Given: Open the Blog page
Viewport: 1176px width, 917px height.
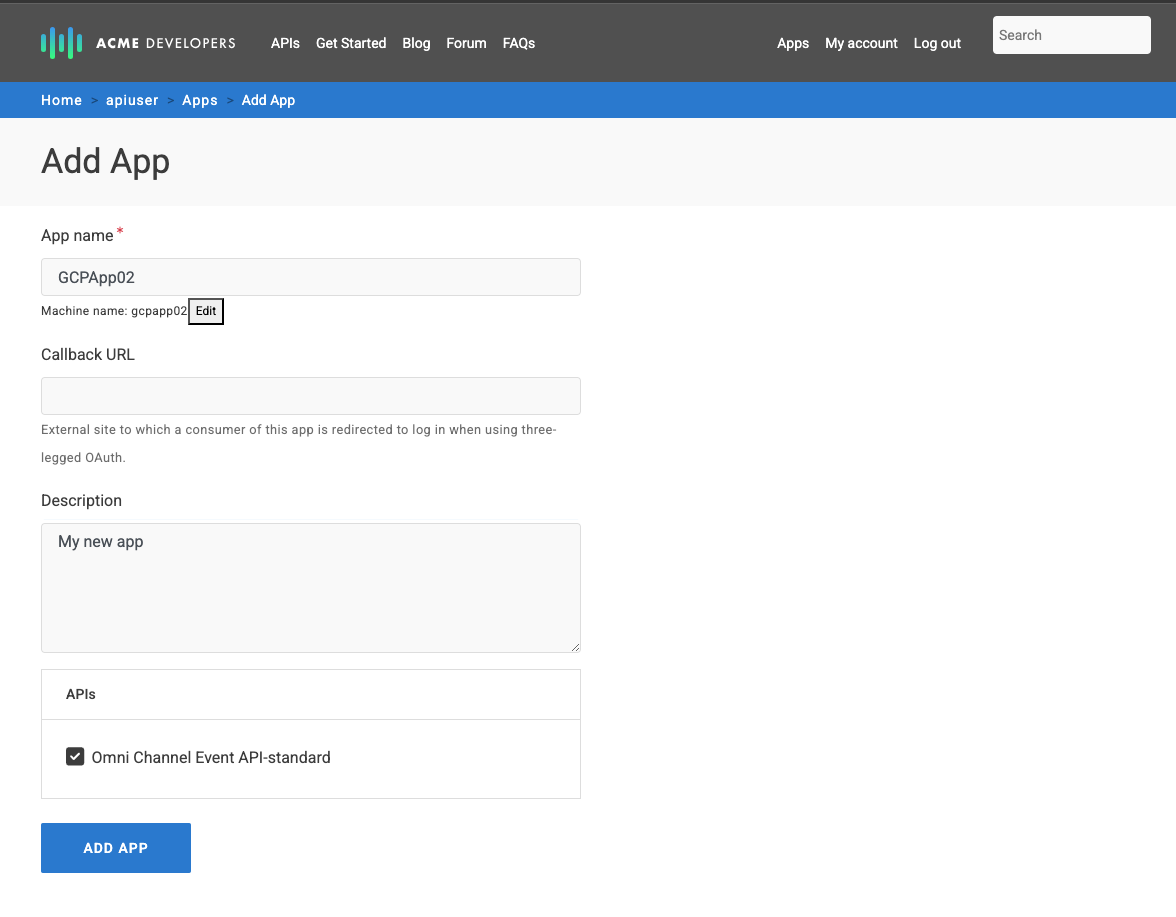Looking at the screenshot, I should pos(416,43).
